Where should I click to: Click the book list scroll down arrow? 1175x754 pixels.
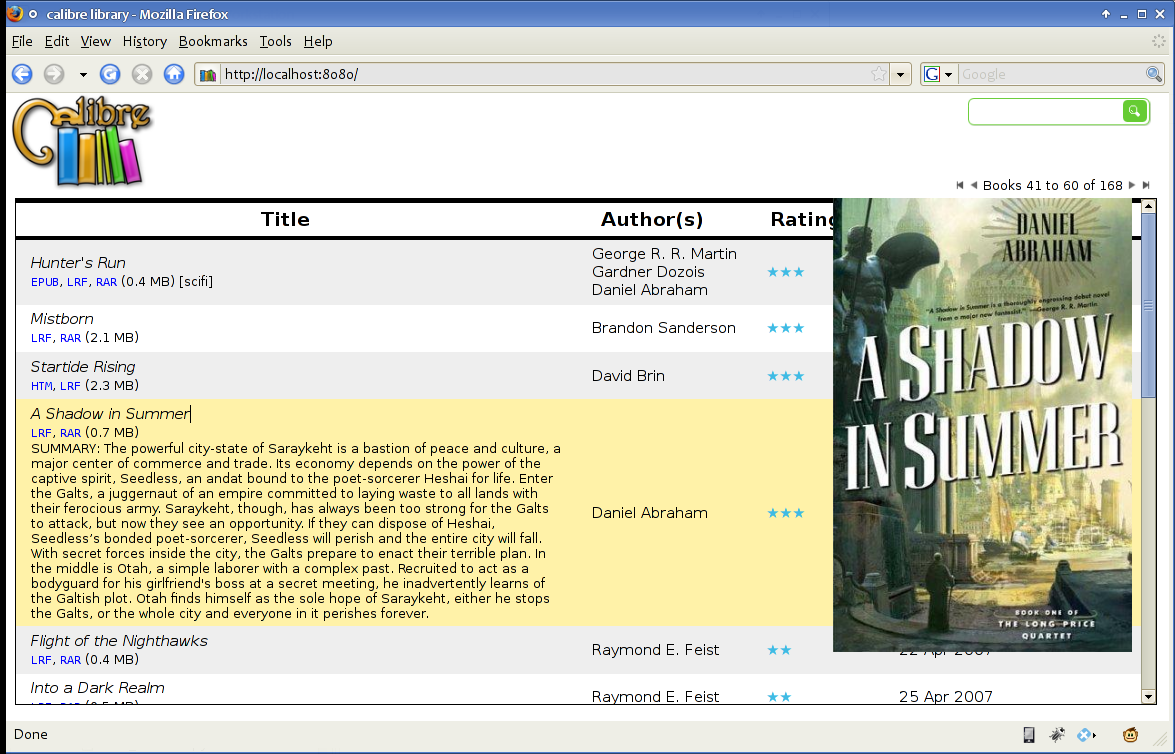coord(1148,696)
